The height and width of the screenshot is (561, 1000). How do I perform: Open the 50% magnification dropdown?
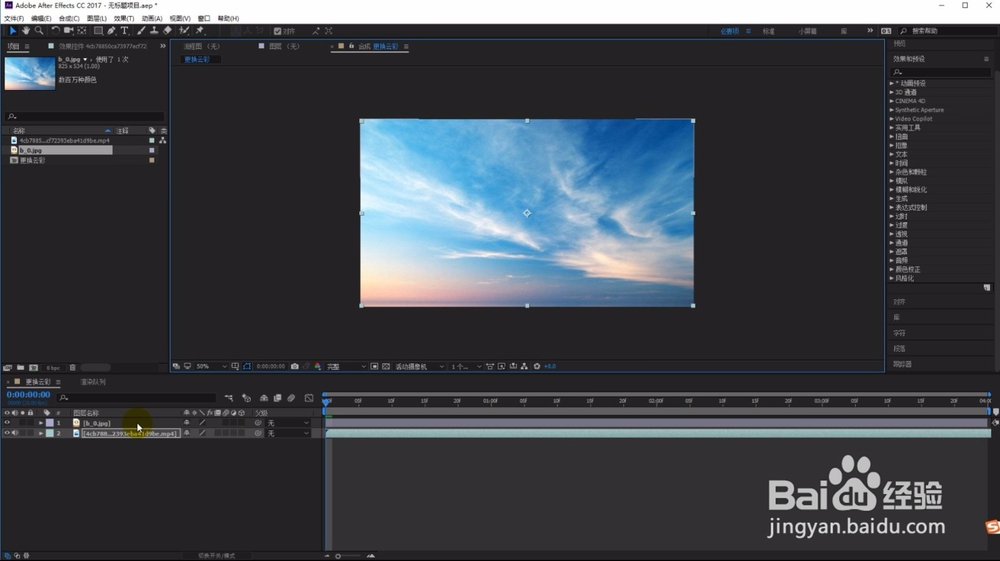(x=211, y=367)
